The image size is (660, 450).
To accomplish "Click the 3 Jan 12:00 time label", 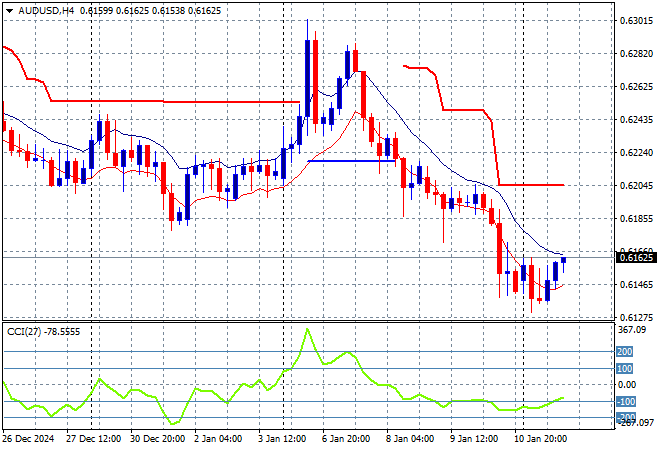I will [x=282, y=439].
